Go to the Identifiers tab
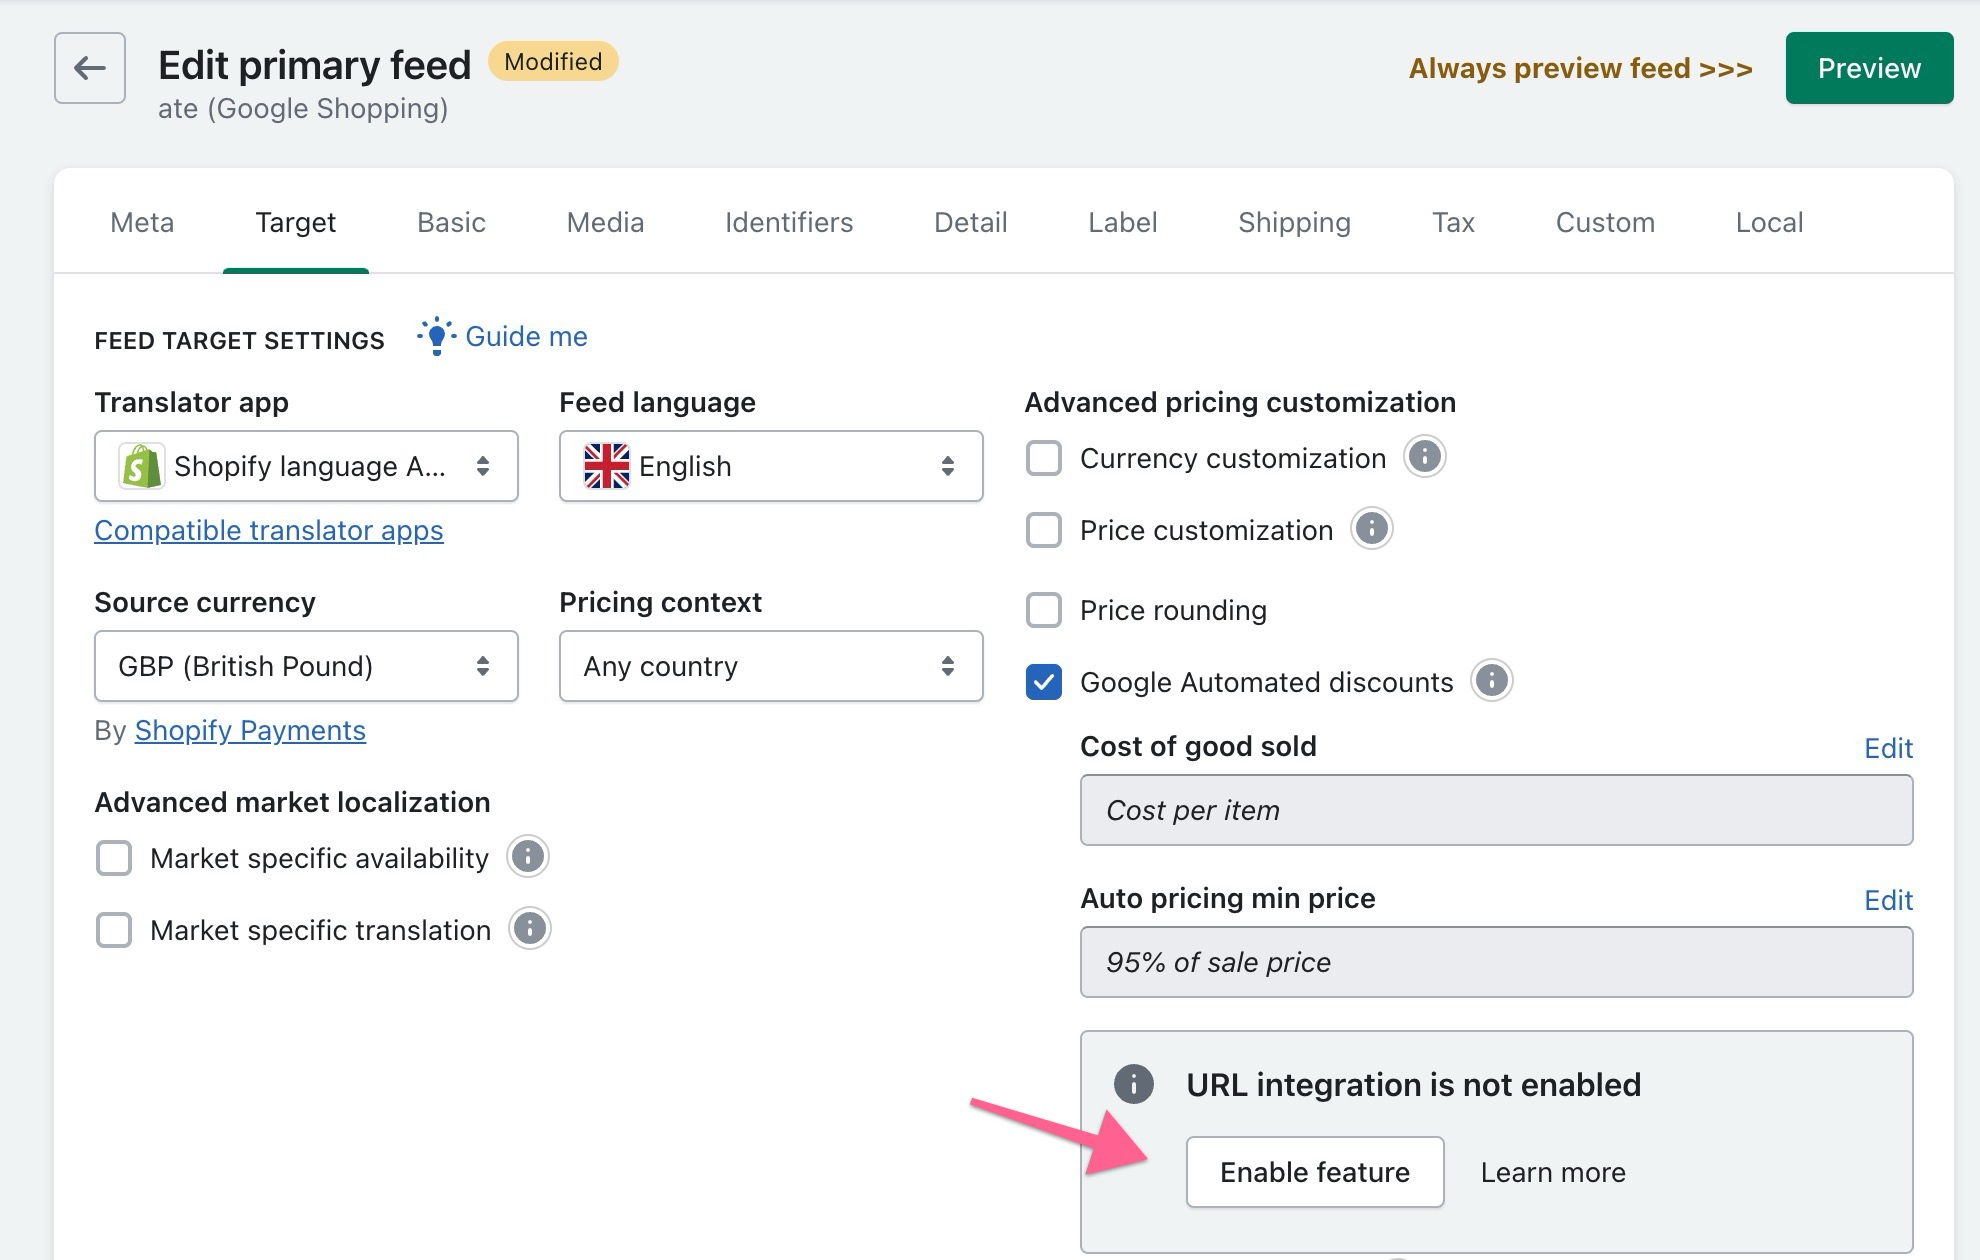The height and width of the screenshot is (1260, 1980). pyautogui.click(x=789, y=222)
